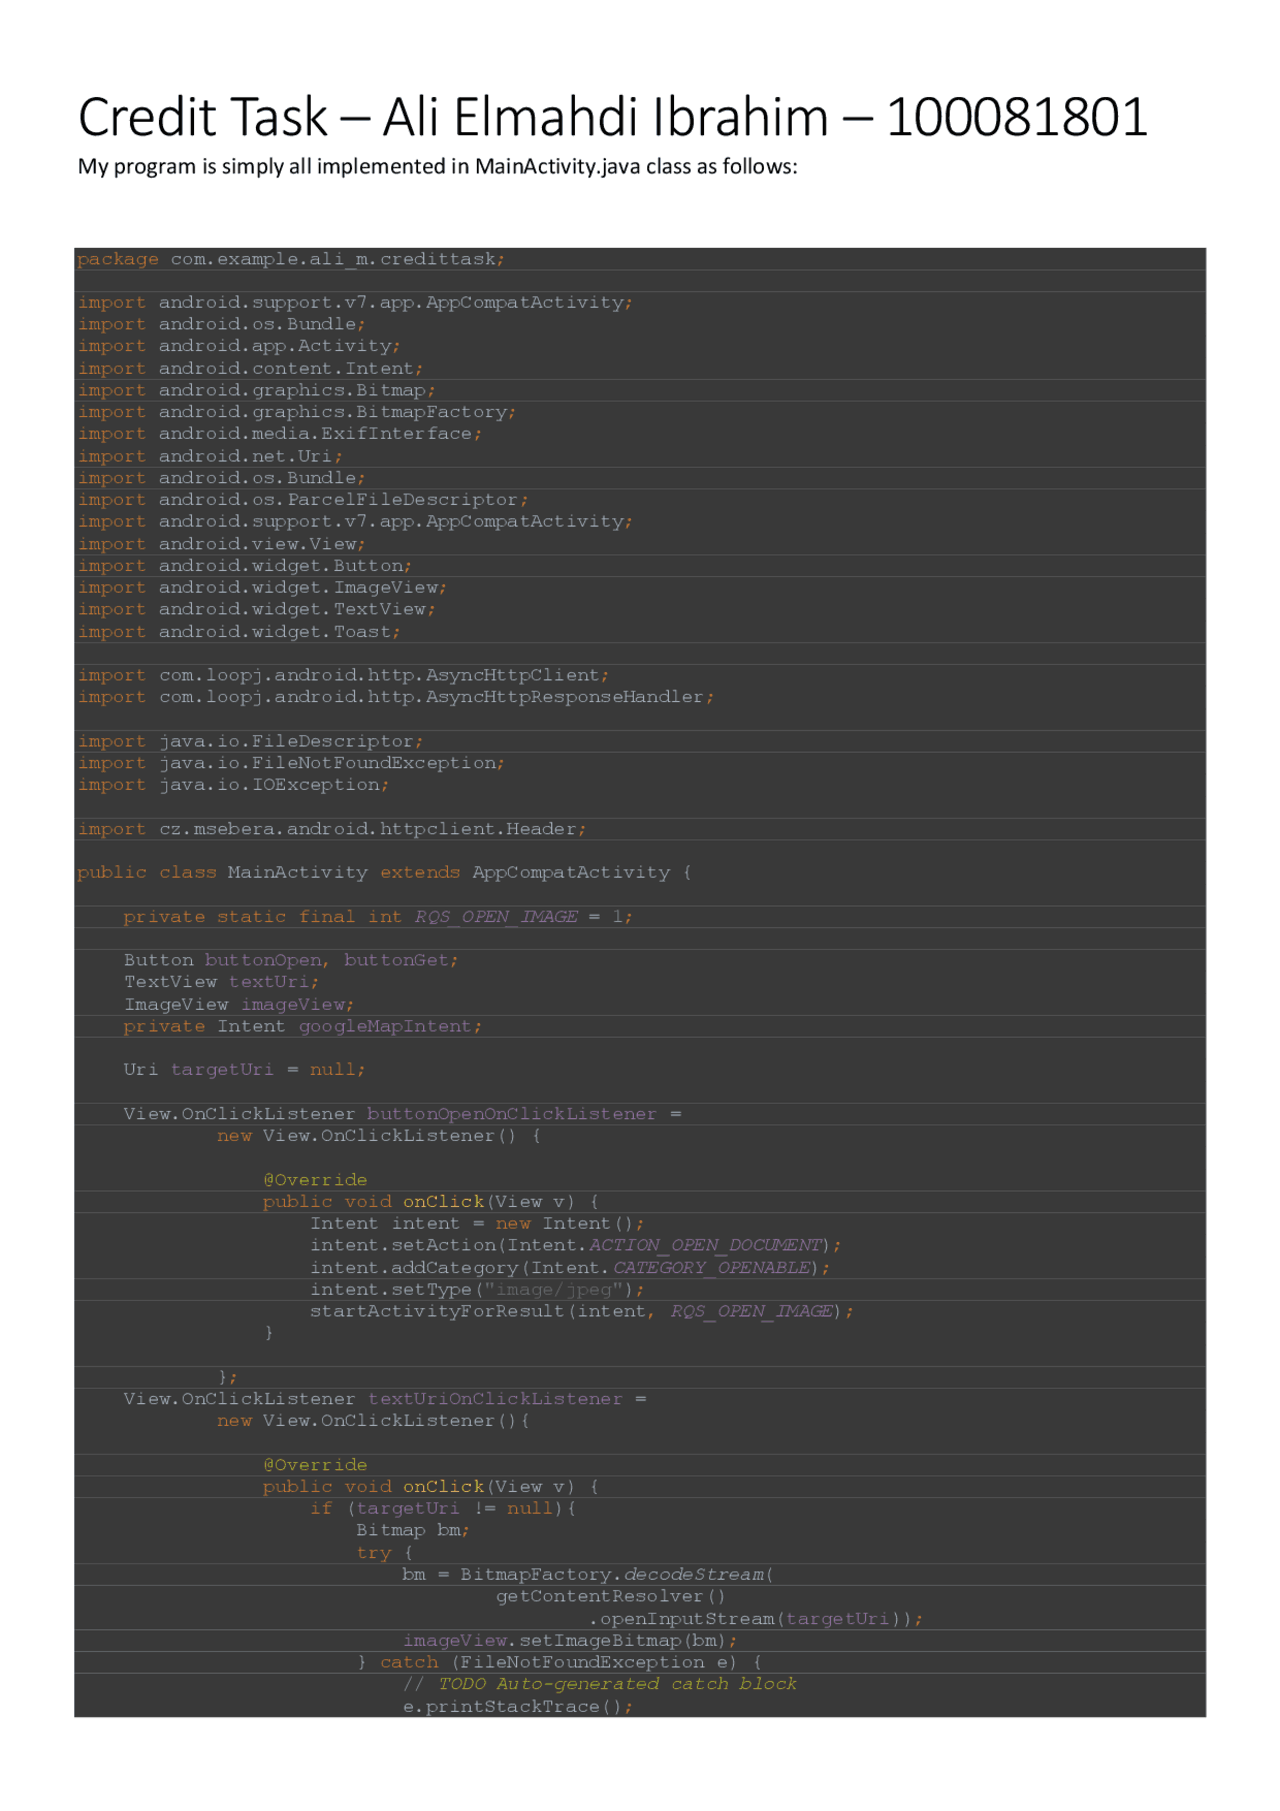Click the line "import android.graphics.BitmapFactory;"
1280x1811 pixels.
coord(297,412)
